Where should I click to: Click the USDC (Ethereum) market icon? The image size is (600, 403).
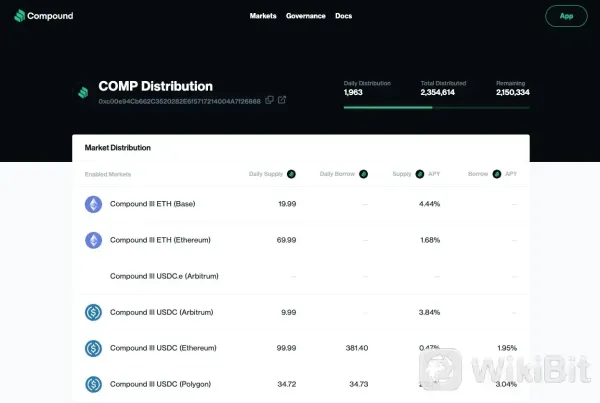click(93, 348)
